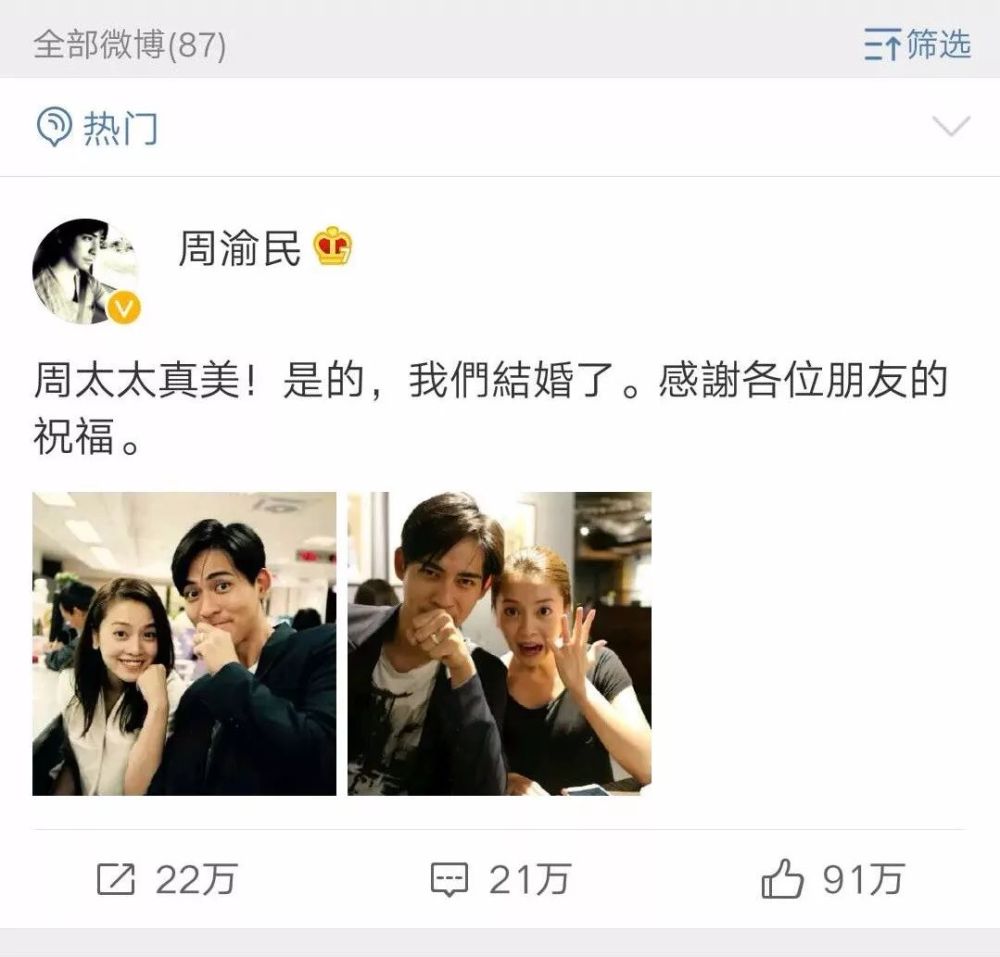
Task: View the second photo showing ring
Action: coord(499,643)
